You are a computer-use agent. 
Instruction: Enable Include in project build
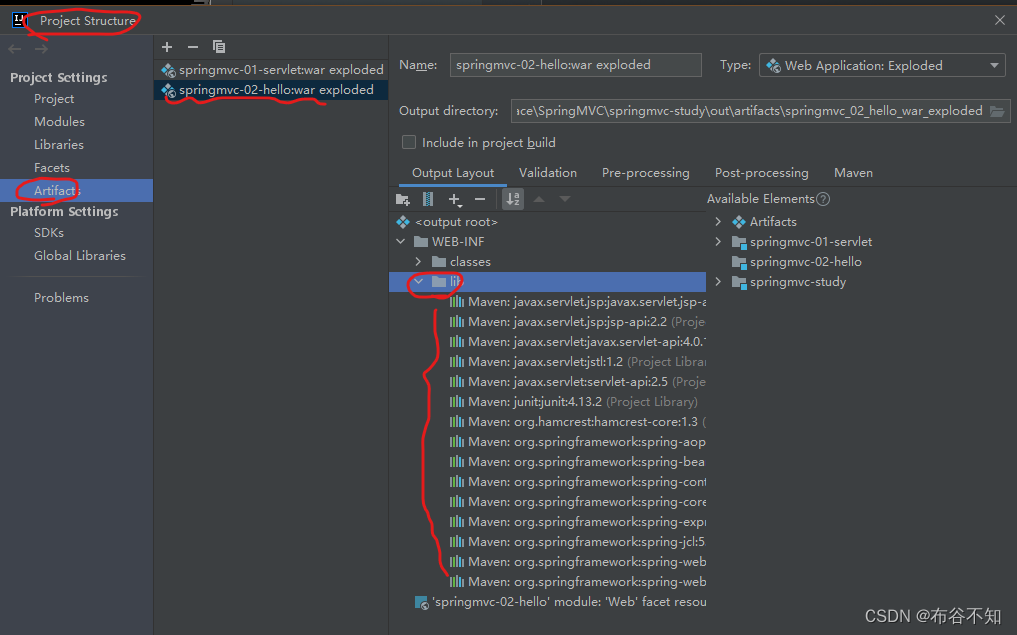409,142
